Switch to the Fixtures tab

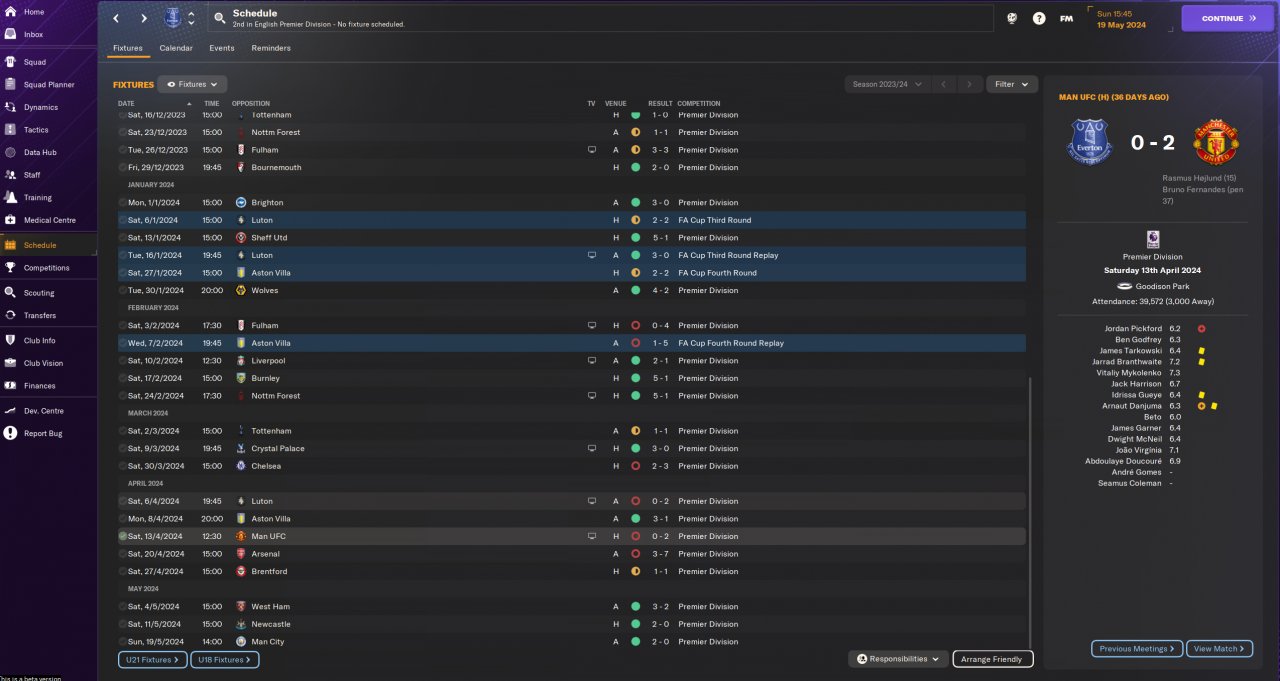(127, 48)
